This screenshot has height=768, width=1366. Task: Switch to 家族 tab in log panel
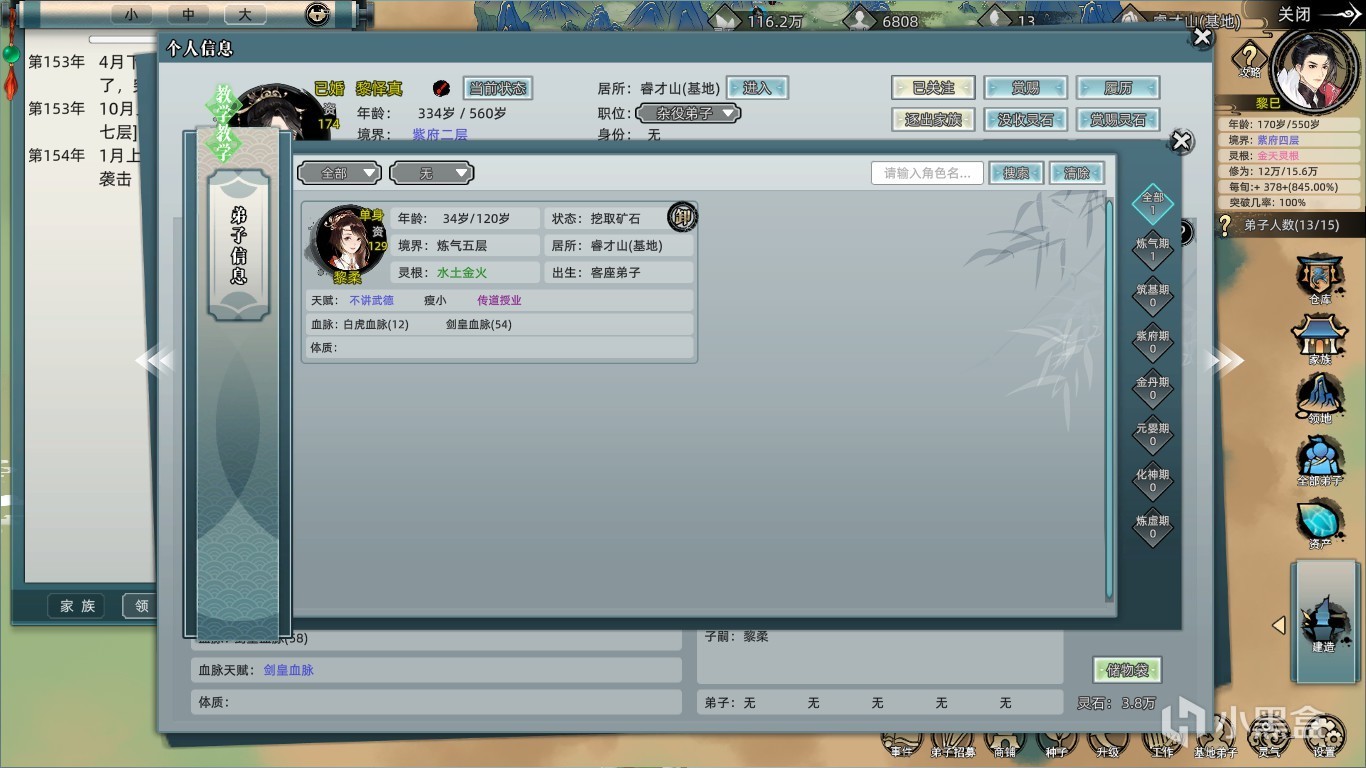pos(77,606)
